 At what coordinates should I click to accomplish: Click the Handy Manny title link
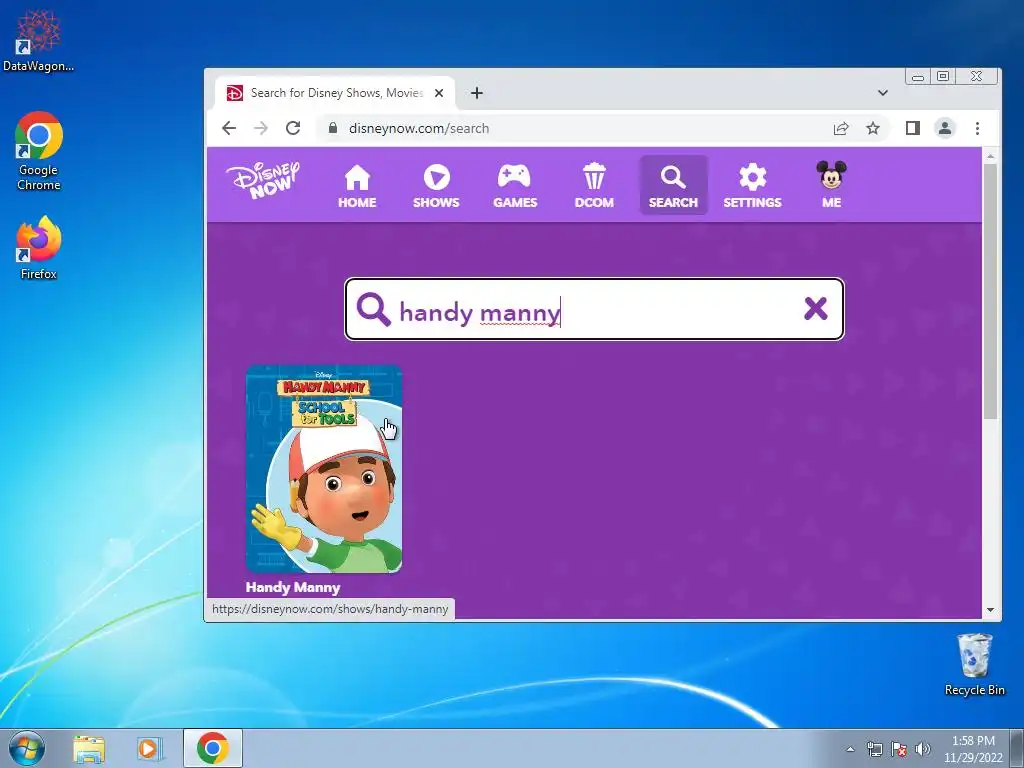tap(293, 587)
